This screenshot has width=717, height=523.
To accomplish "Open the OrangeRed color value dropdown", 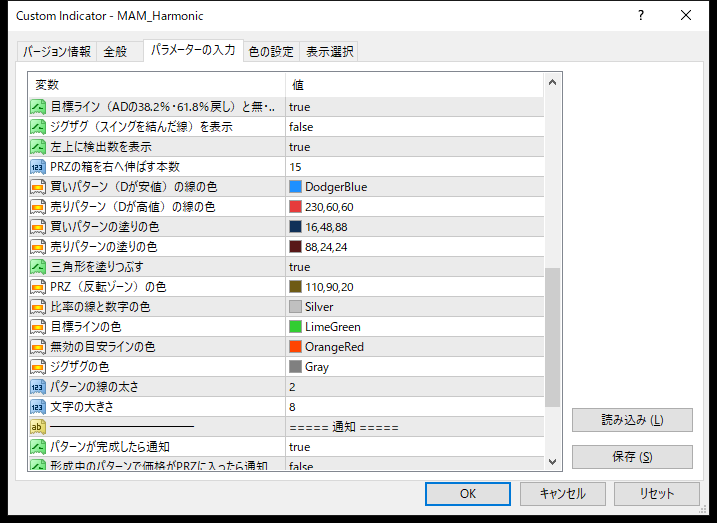I will (x=414, y=347).
